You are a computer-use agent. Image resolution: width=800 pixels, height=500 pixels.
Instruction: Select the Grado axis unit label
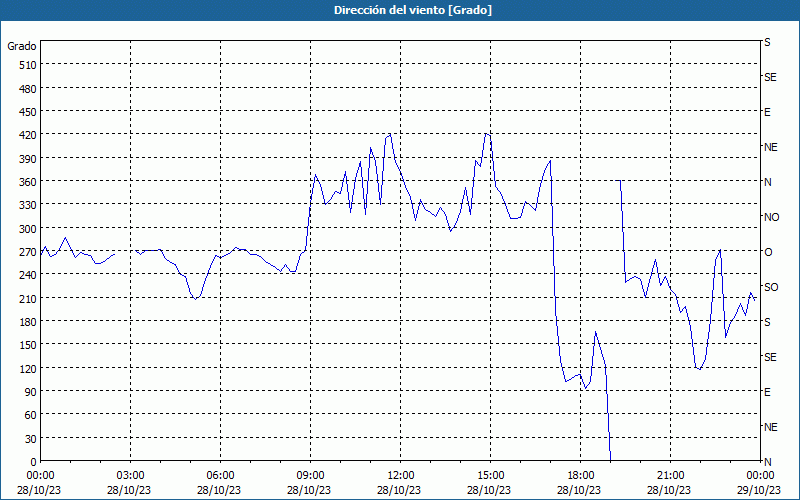tap(22, 46)
